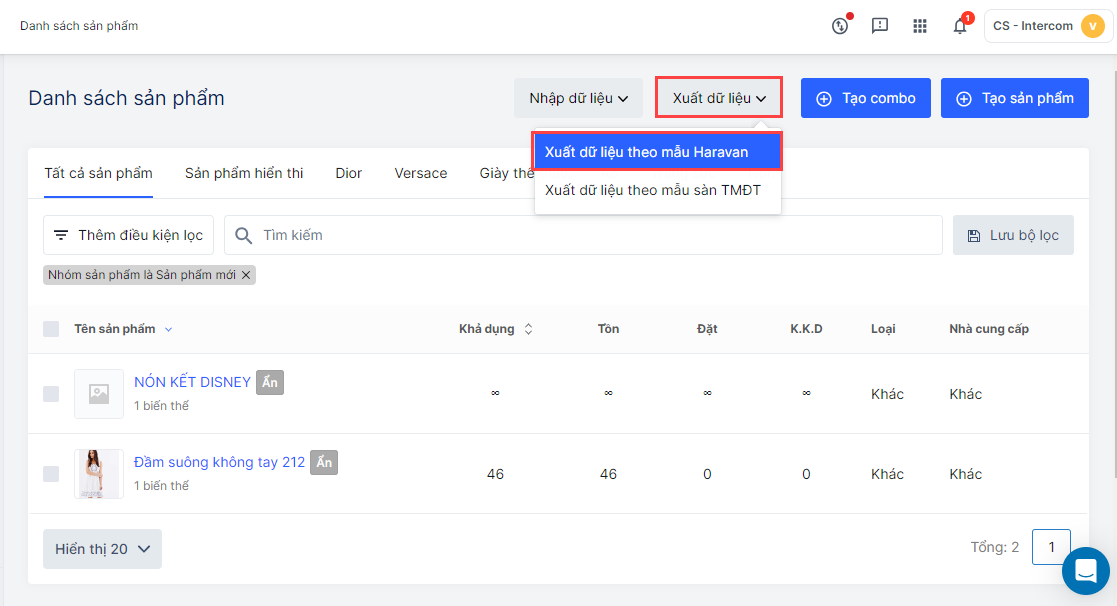Open the notifications bell icon
Screen dimensions: 1117x606
tap(960, 26)
